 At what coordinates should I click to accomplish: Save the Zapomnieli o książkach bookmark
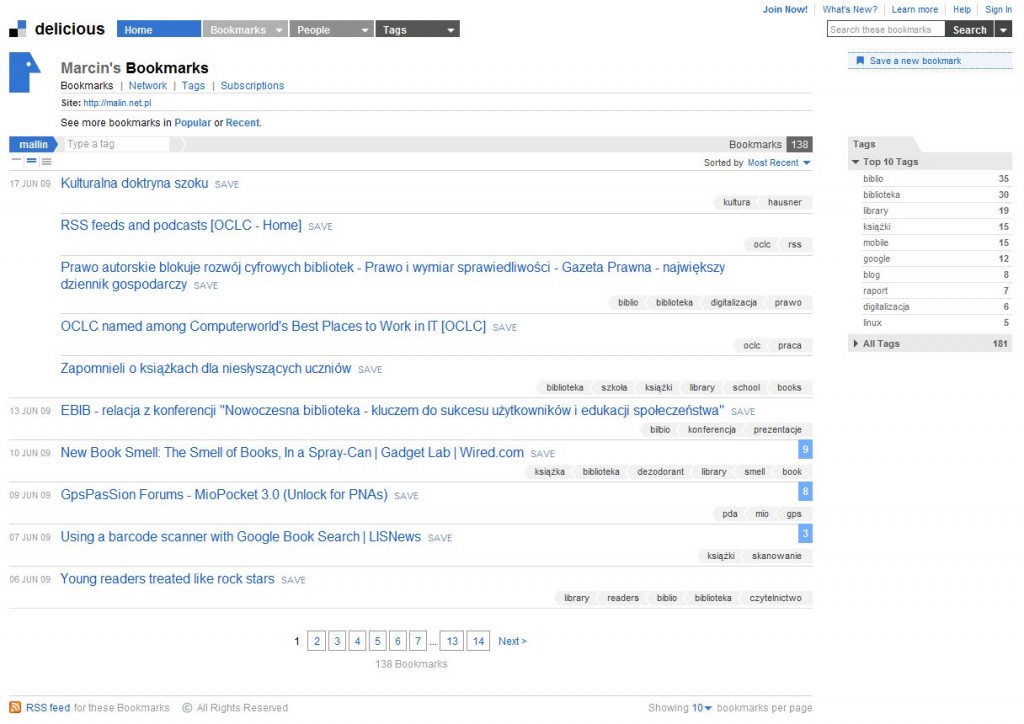click(x=370, y=370)
